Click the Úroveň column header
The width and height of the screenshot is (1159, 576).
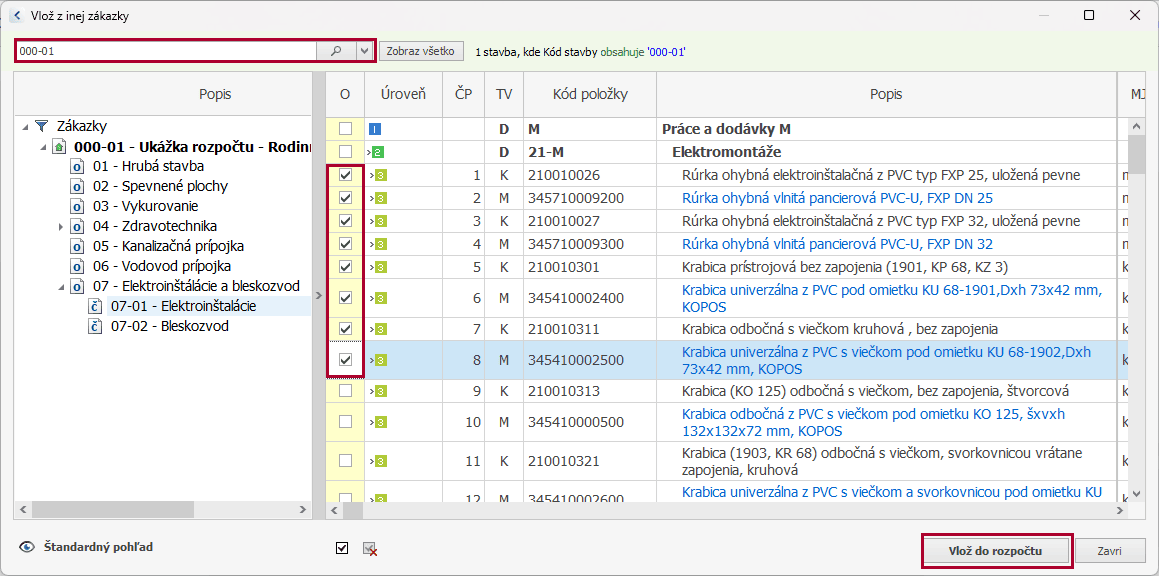[x=403, y=94]
